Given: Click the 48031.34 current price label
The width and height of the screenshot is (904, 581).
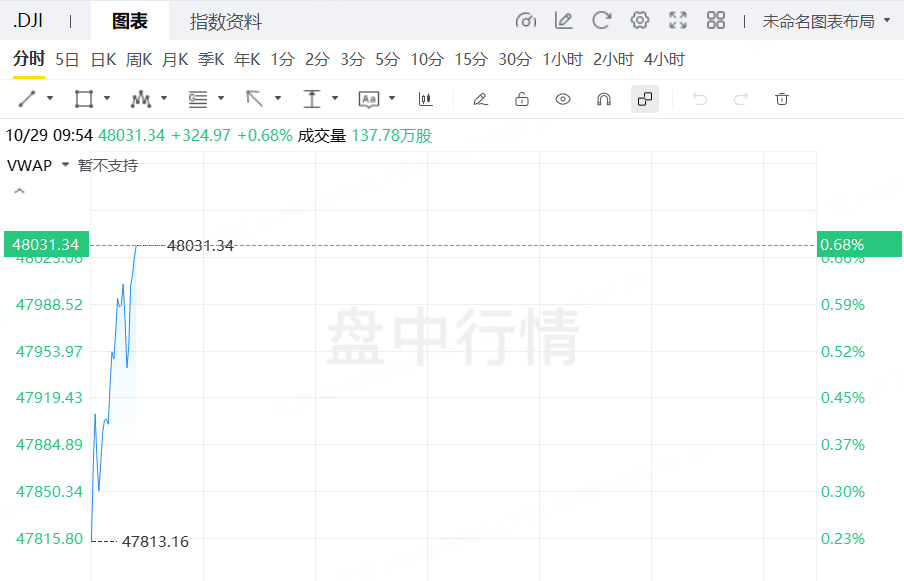Looking at the screenshot, I should [46, 244].
